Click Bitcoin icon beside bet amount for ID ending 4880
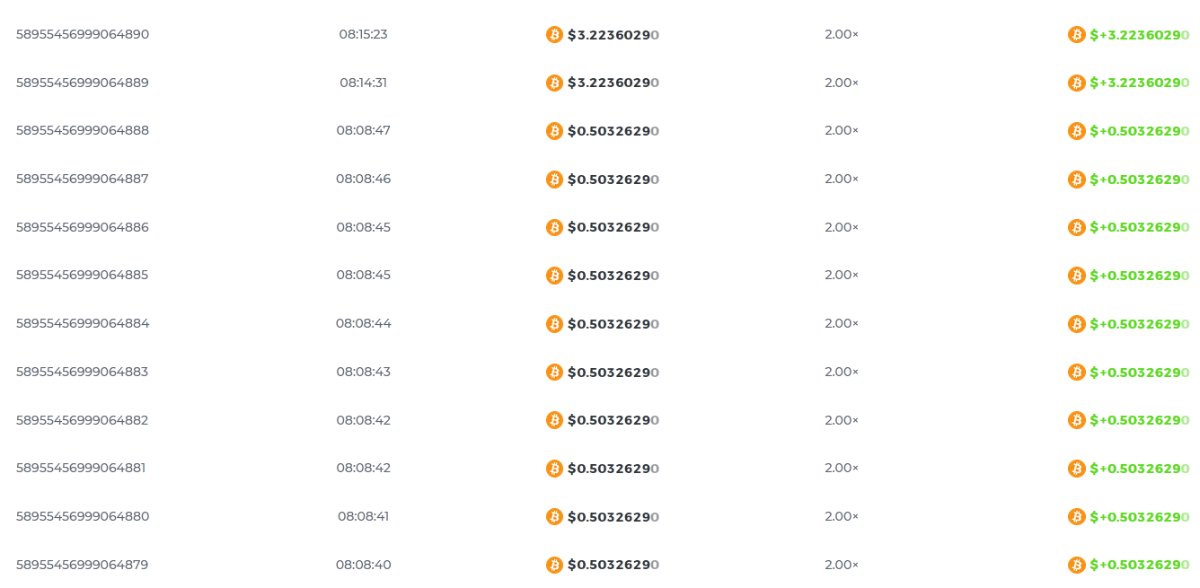The image size is (1200, 588). pyautogui.click(x=554, y=517)
